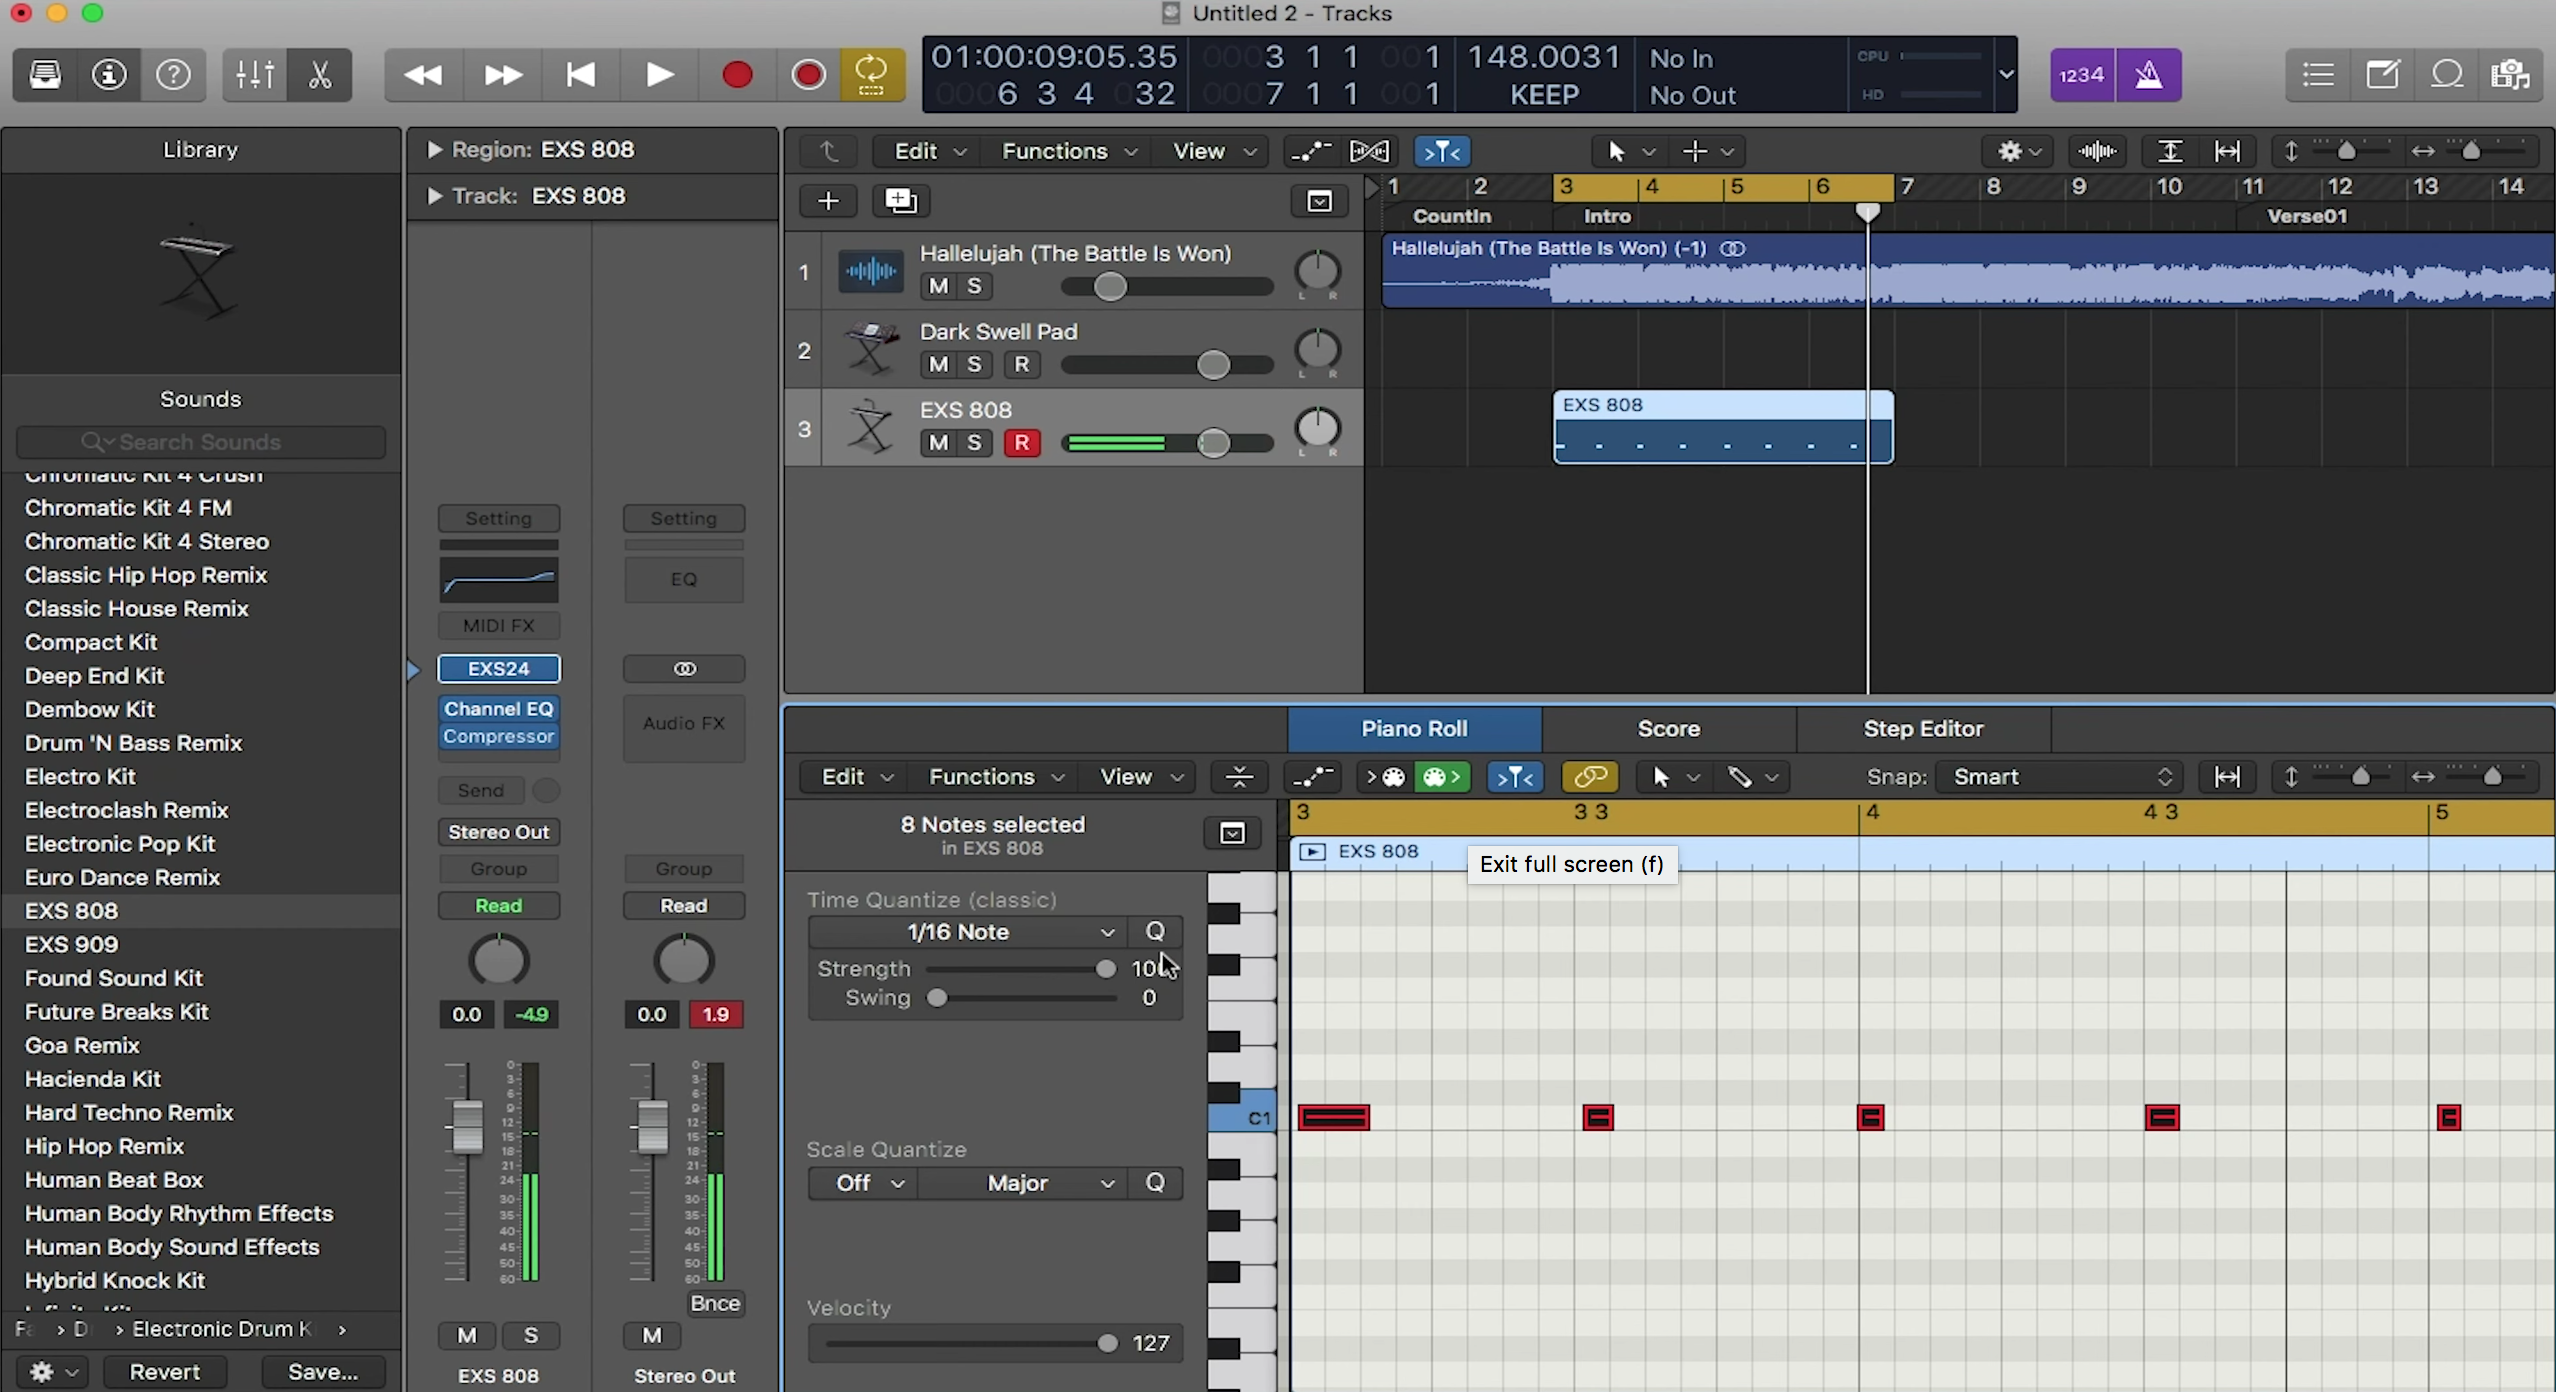This screenshot has height=1392, width=2556.
Task: Click the Score tab
Action: coord(1668,727)
